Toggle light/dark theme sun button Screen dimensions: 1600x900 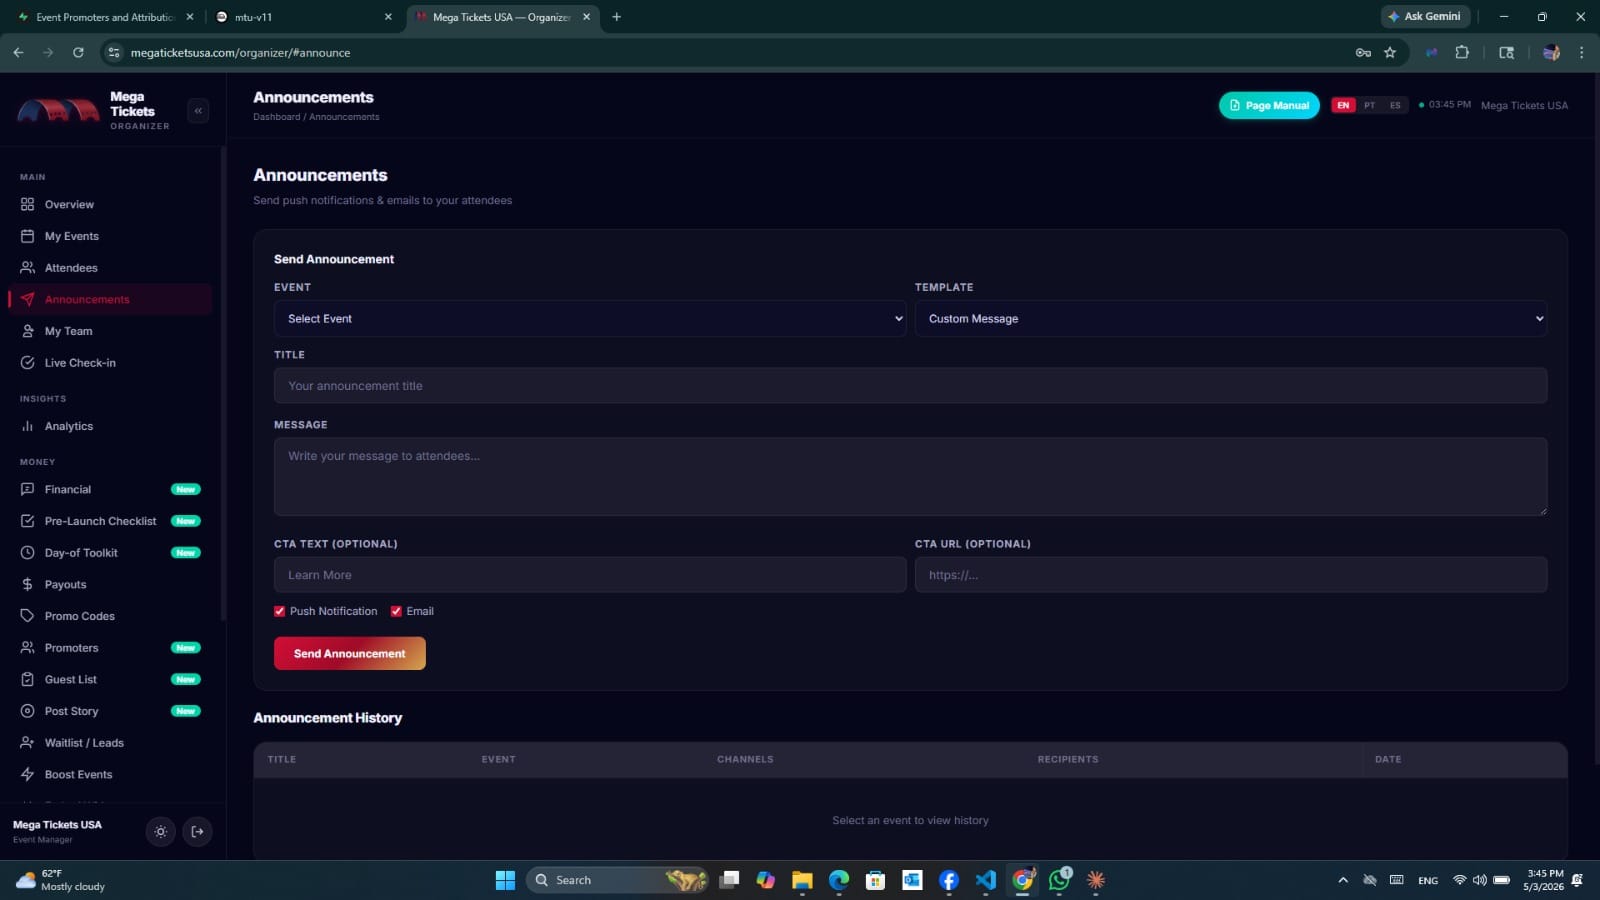pos(160,832)
